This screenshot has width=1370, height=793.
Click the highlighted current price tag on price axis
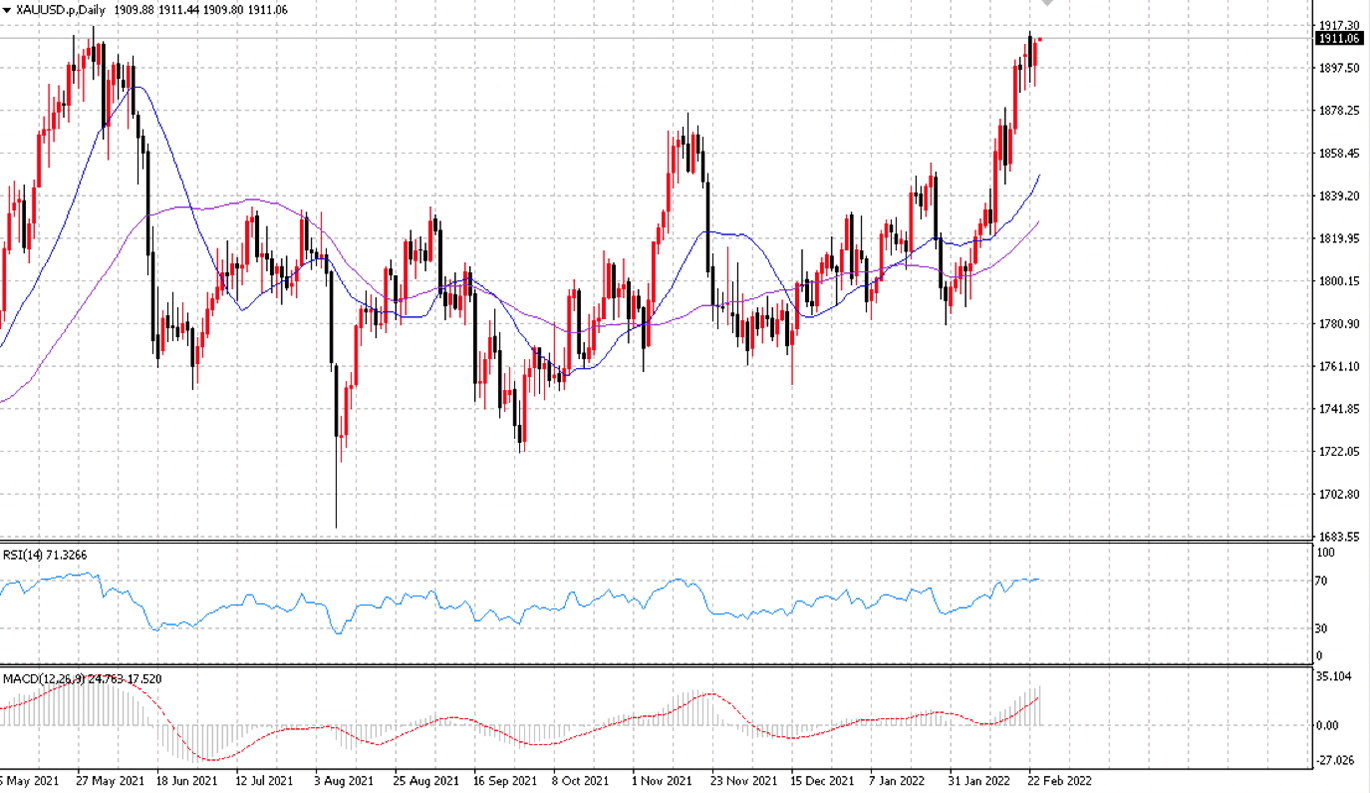coord(1340,38)
